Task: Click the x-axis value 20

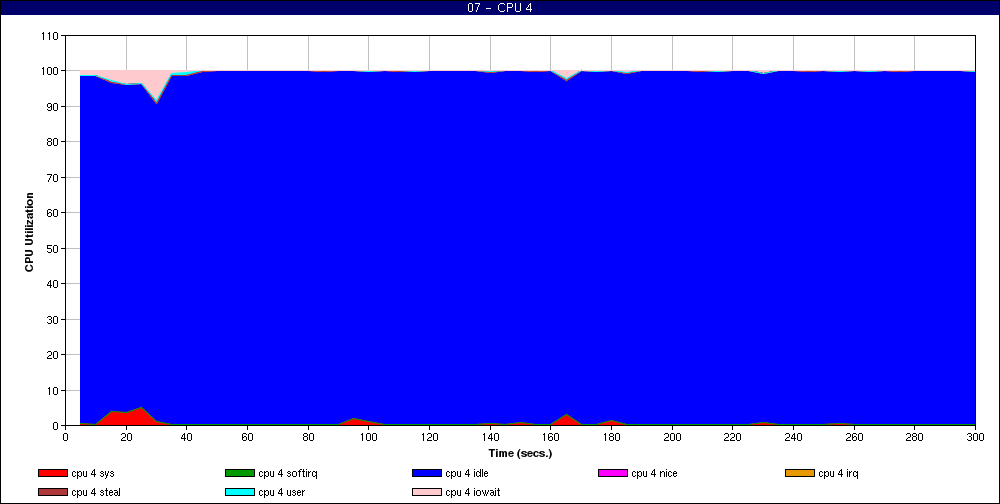Action: click(x=126, y=437)
